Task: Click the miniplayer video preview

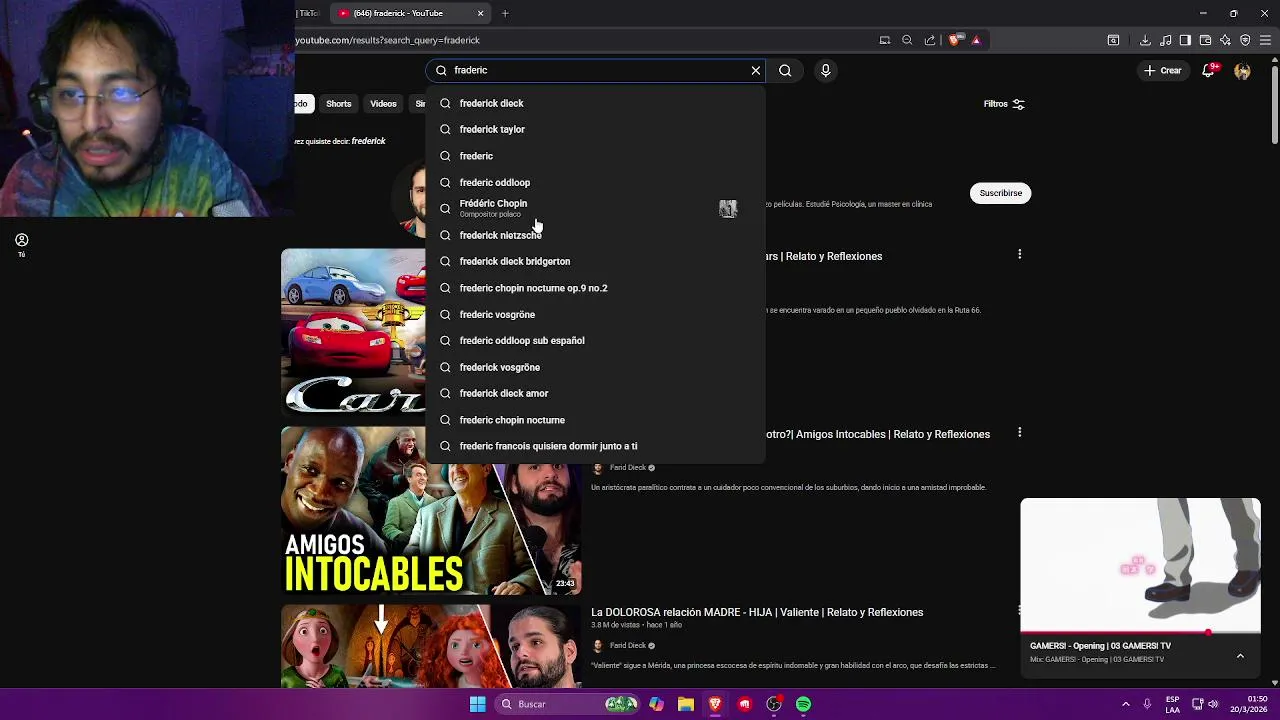Action: (x=1140, y=565)
